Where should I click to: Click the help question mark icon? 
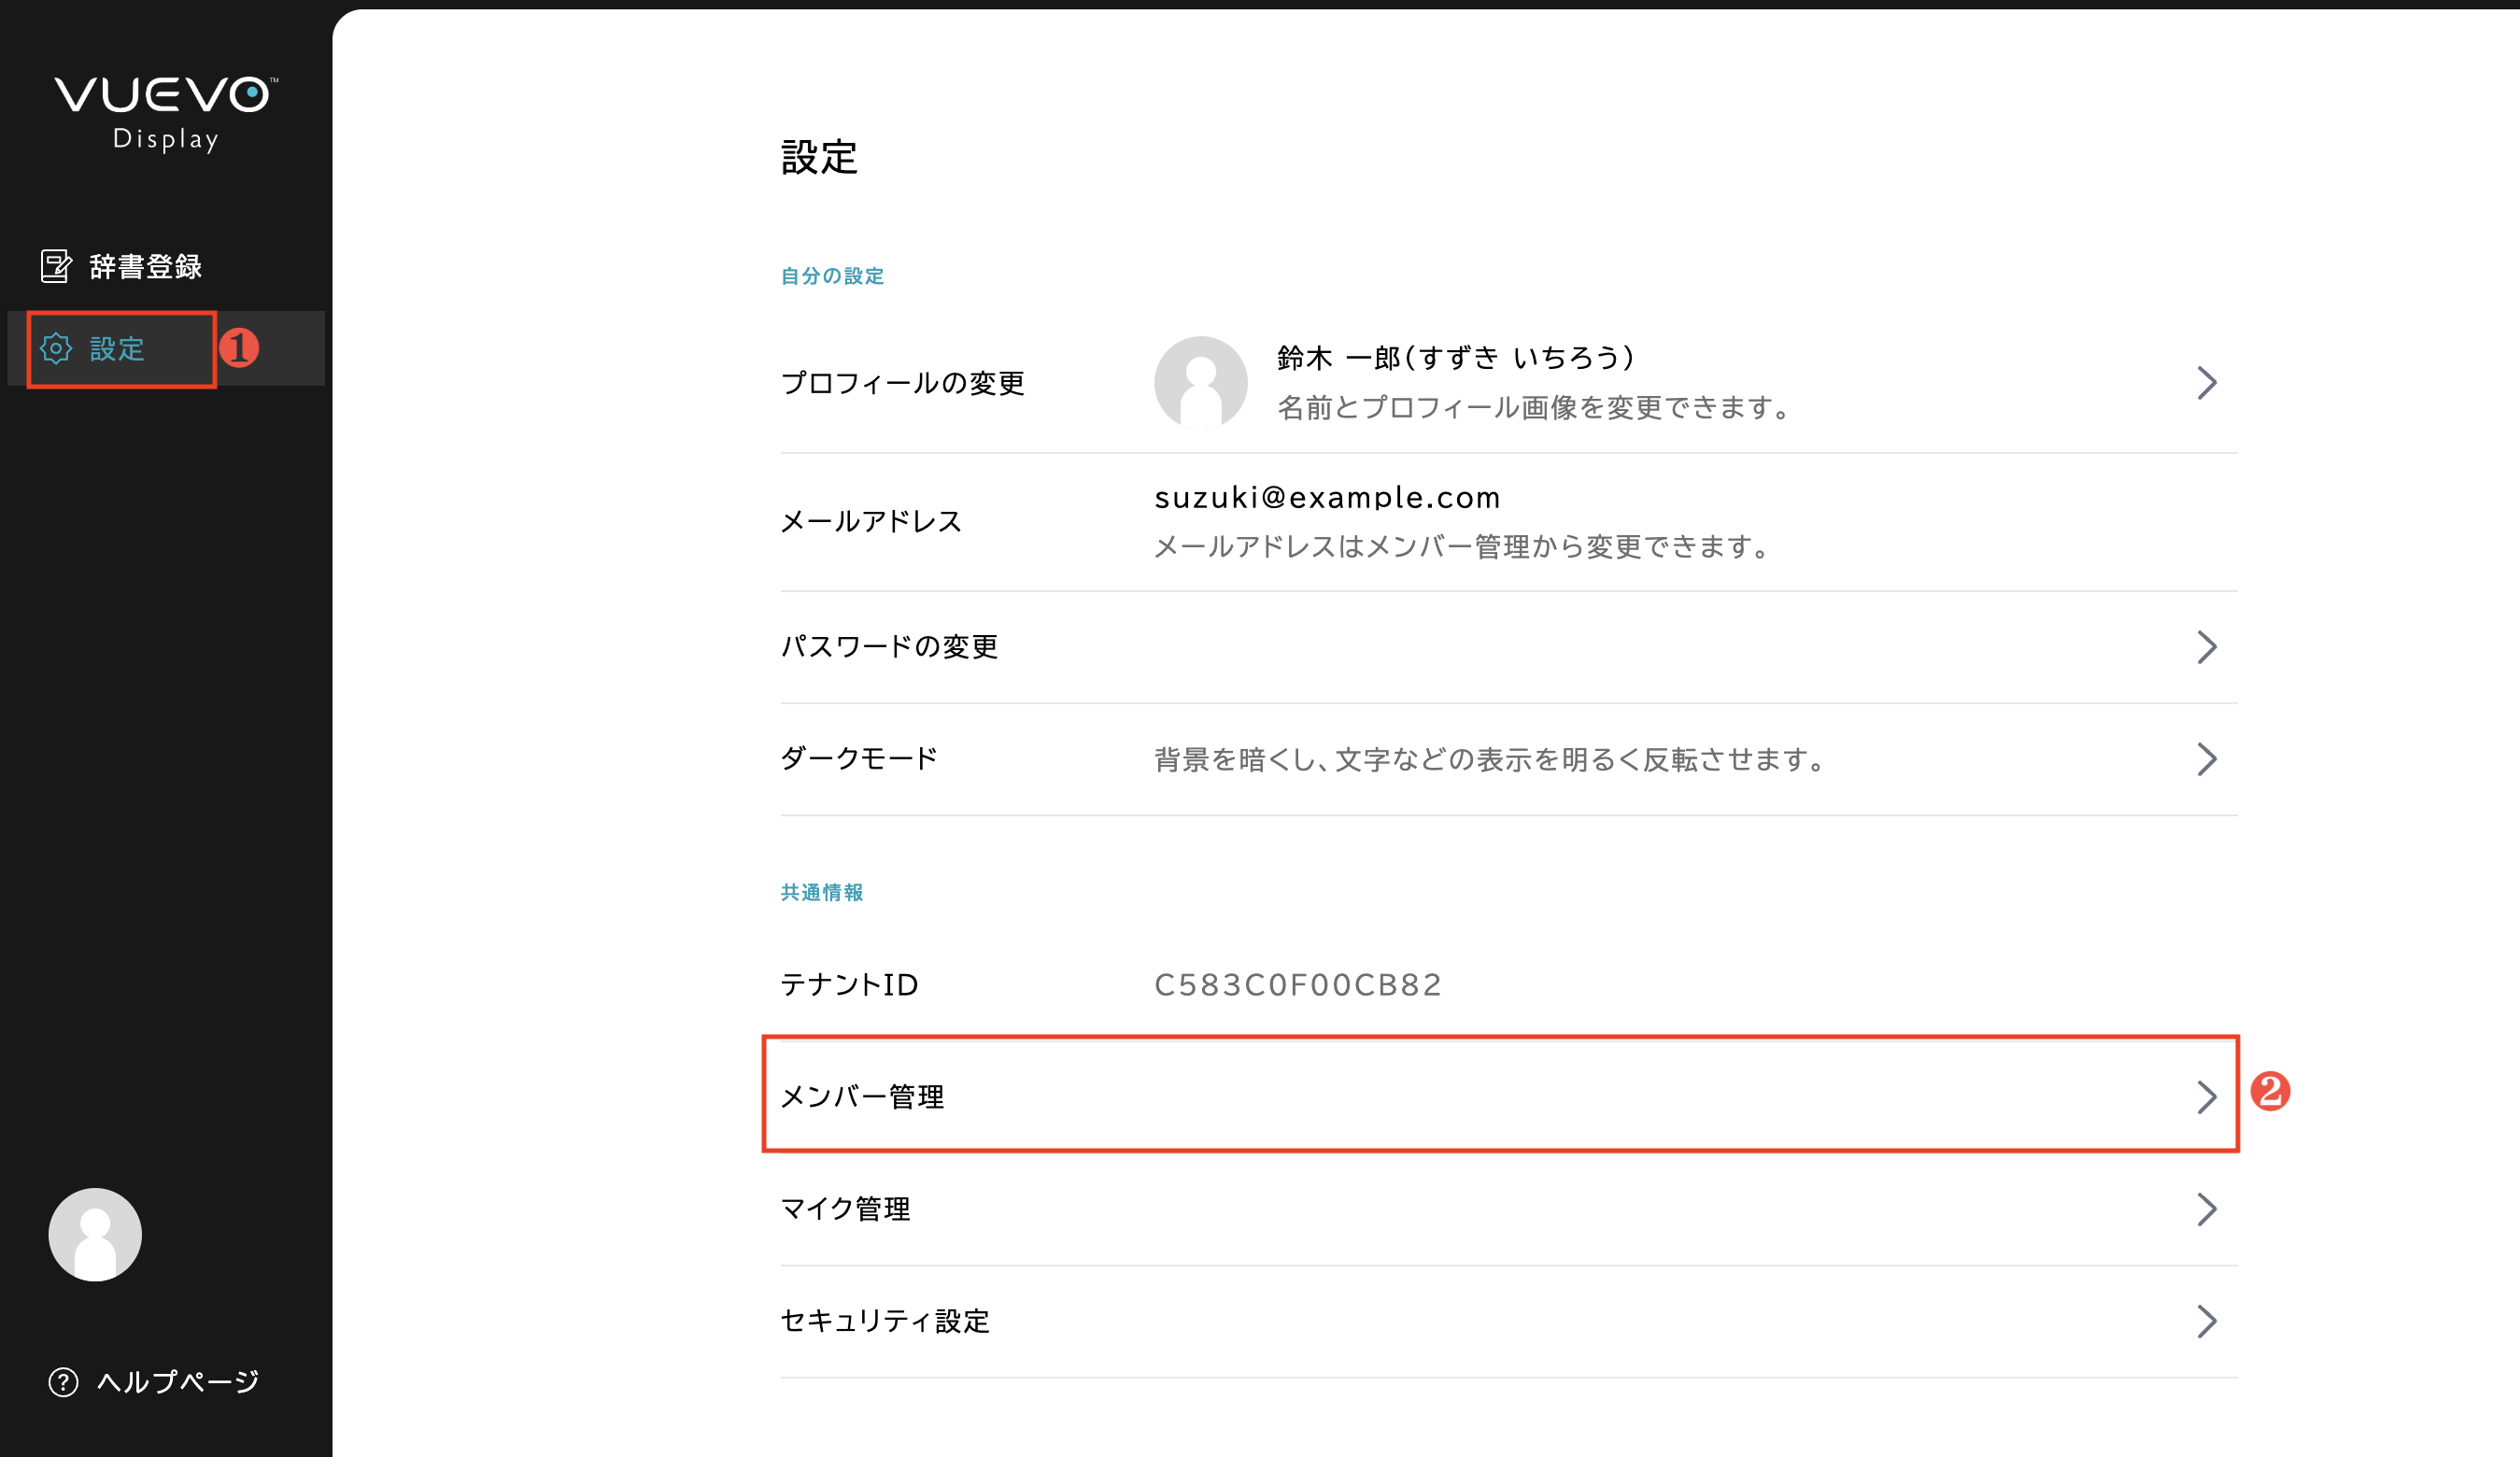pos(63,1382)
